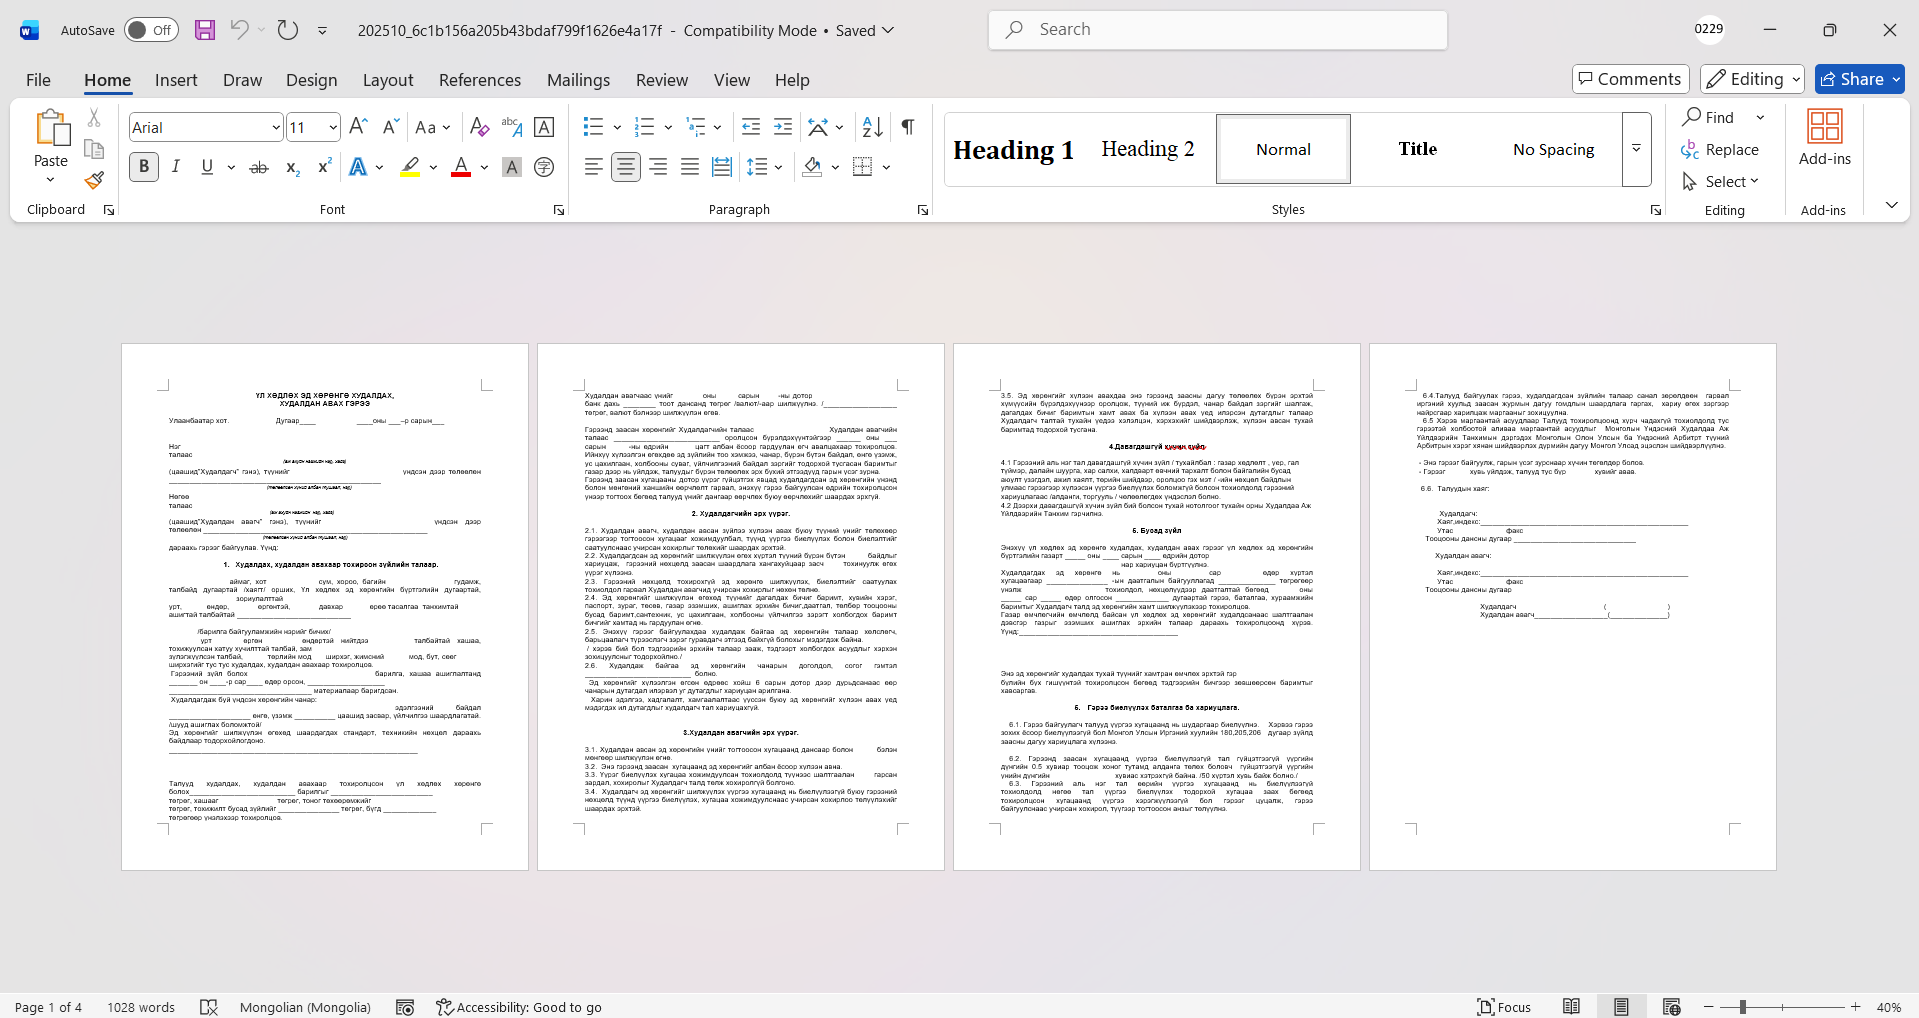This screenshot has height=1018, width=1919.
Task: Toggle Bold formatting
Action: click(x=144, y=167)
